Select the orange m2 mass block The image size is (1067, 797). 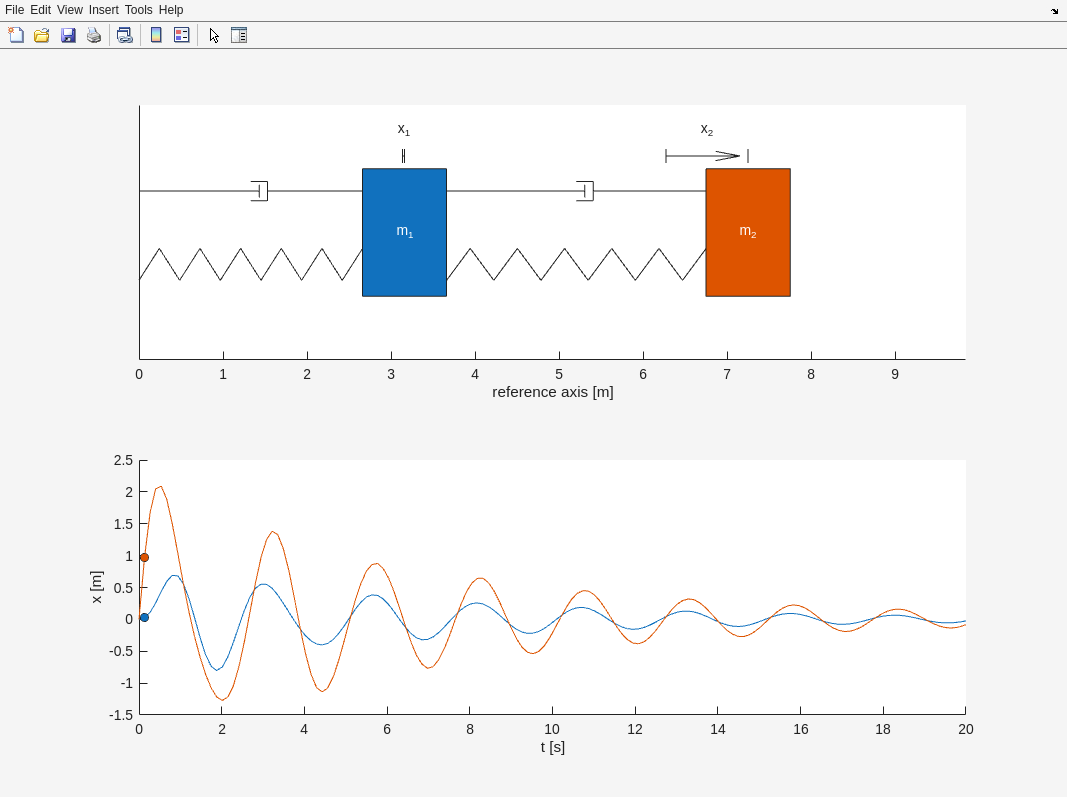click(x=748, y=232)
